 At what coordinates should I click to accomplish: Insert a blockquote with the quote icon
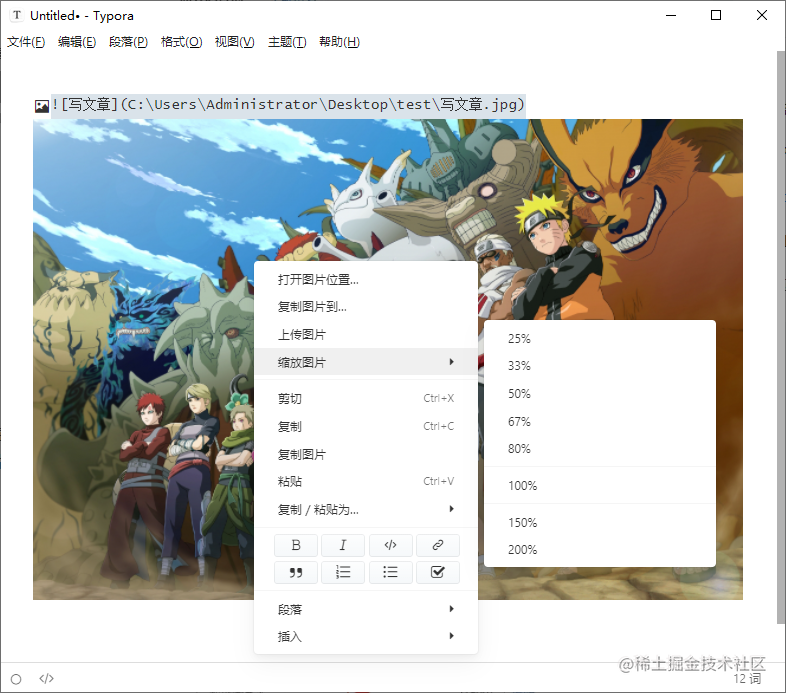(296, 572)
